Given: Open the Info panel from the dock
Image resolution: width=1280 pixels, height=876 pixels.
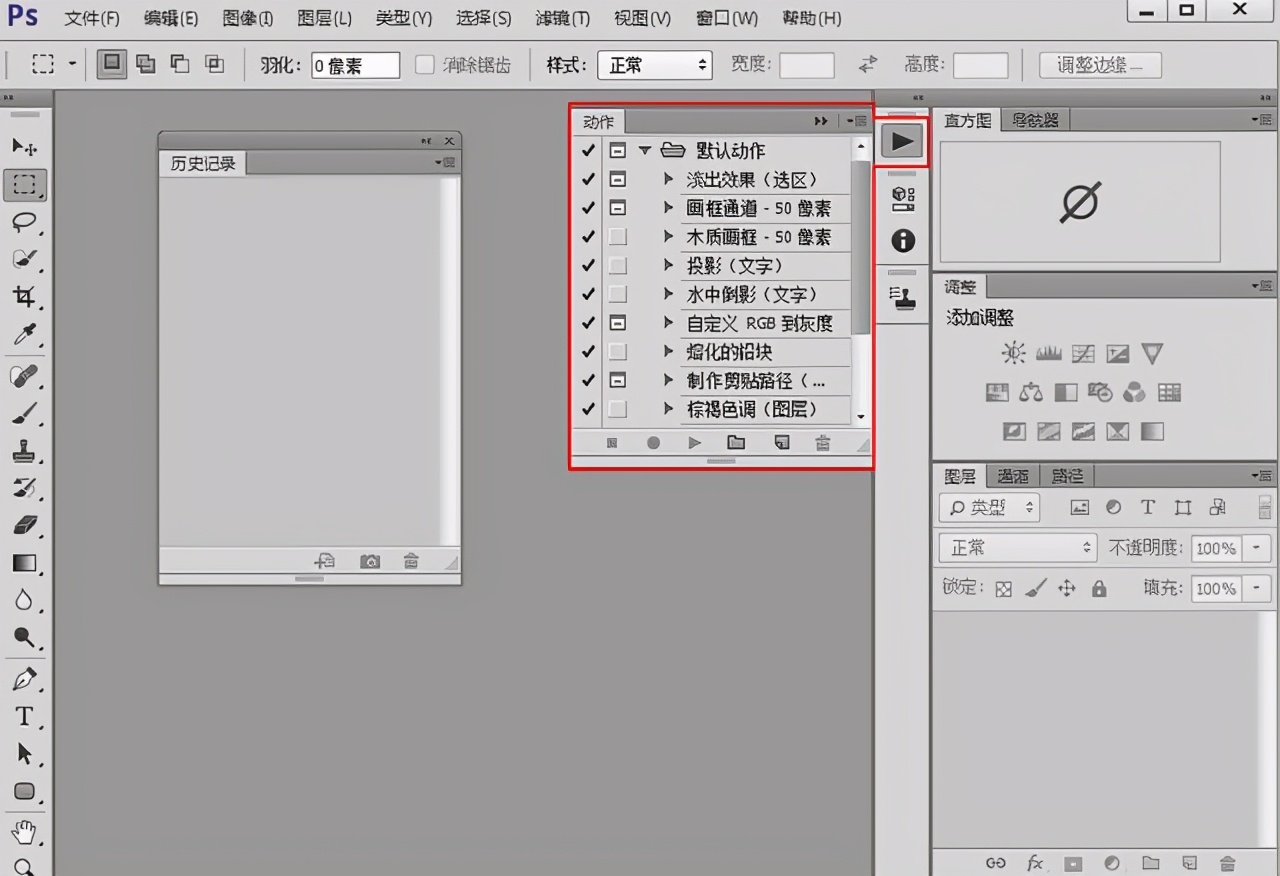Looking at the screenshot, I should tap(902, 240).
